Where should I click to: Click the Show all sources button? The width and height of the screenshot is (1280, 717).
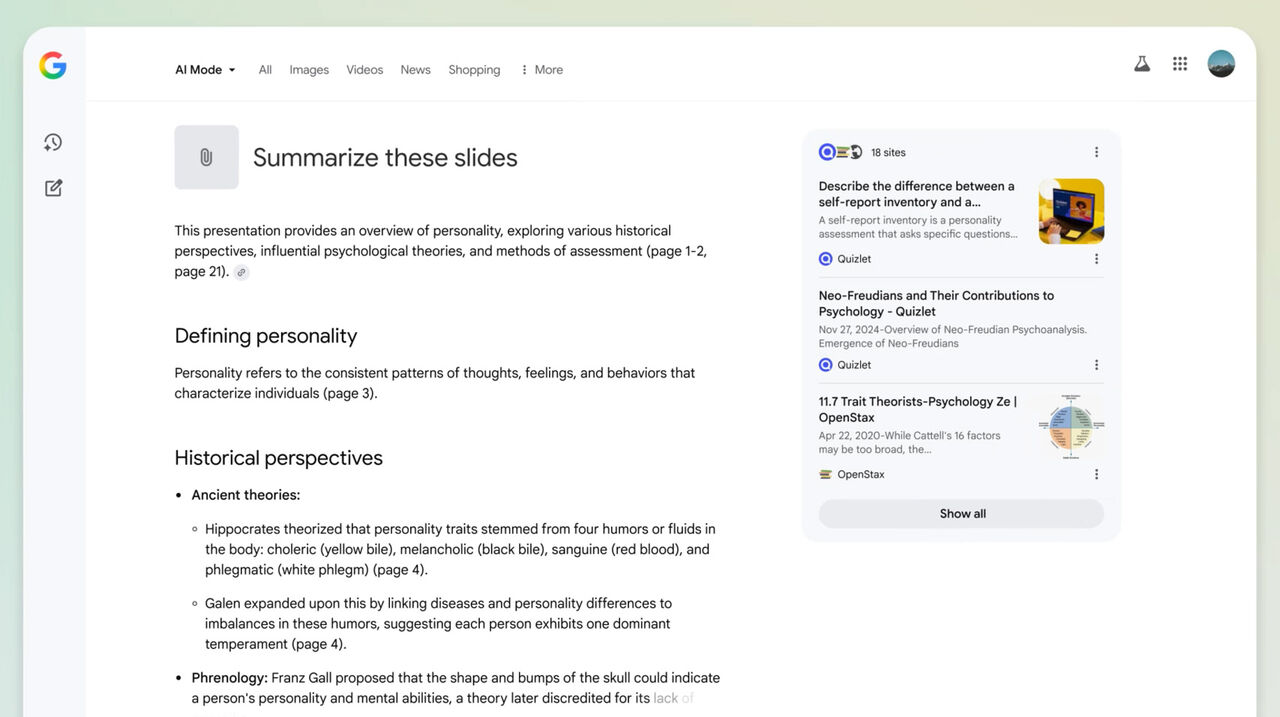click(961, 514)
